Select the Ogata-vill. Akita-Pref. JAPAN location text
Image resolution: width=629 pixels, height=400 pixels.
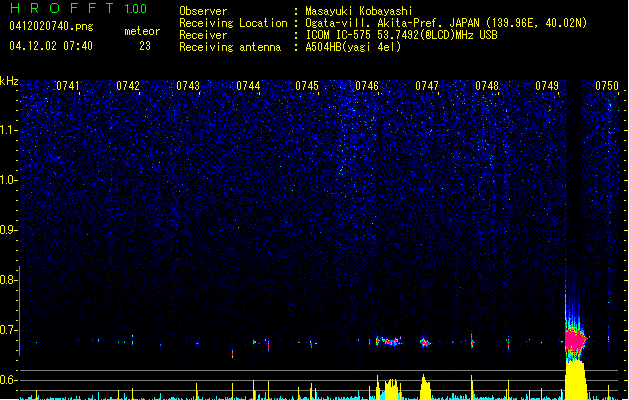(x=446, y=23)
